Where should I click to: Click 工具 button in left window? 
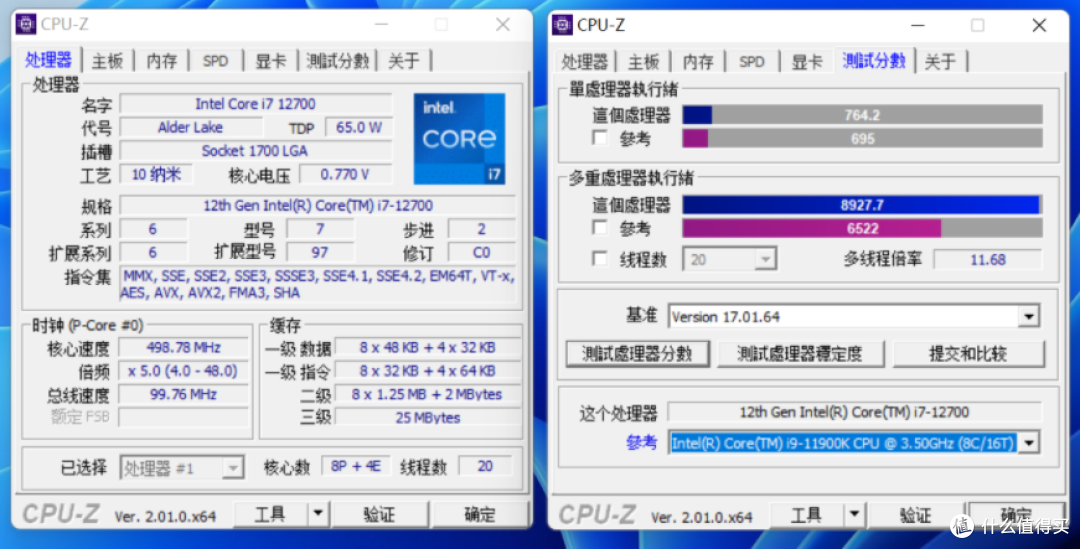point(271,514)
